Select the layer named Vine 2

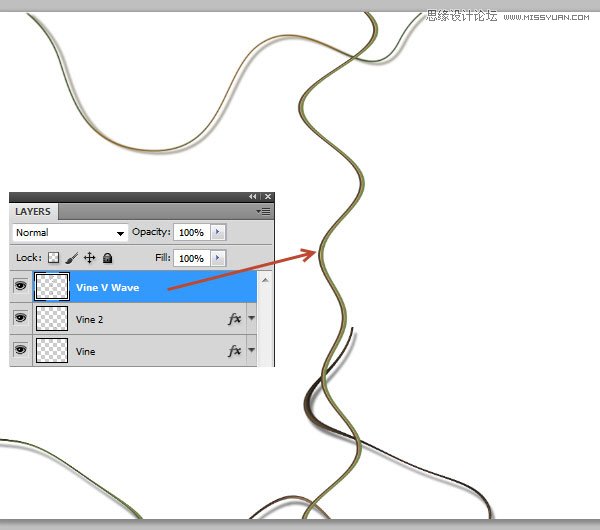point(90,320)
